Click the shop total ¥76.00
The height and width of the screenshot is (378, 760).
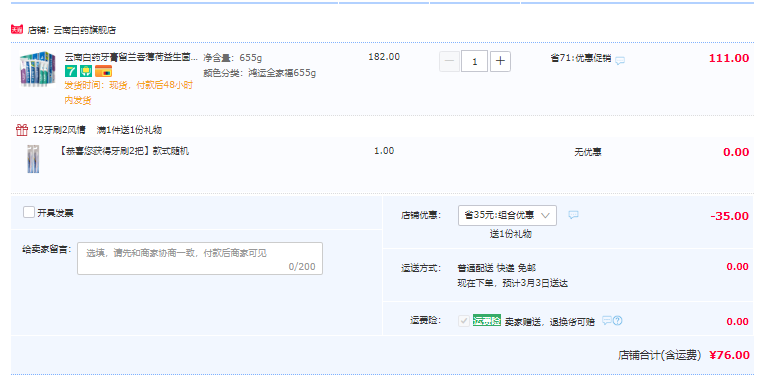[729, 355]
